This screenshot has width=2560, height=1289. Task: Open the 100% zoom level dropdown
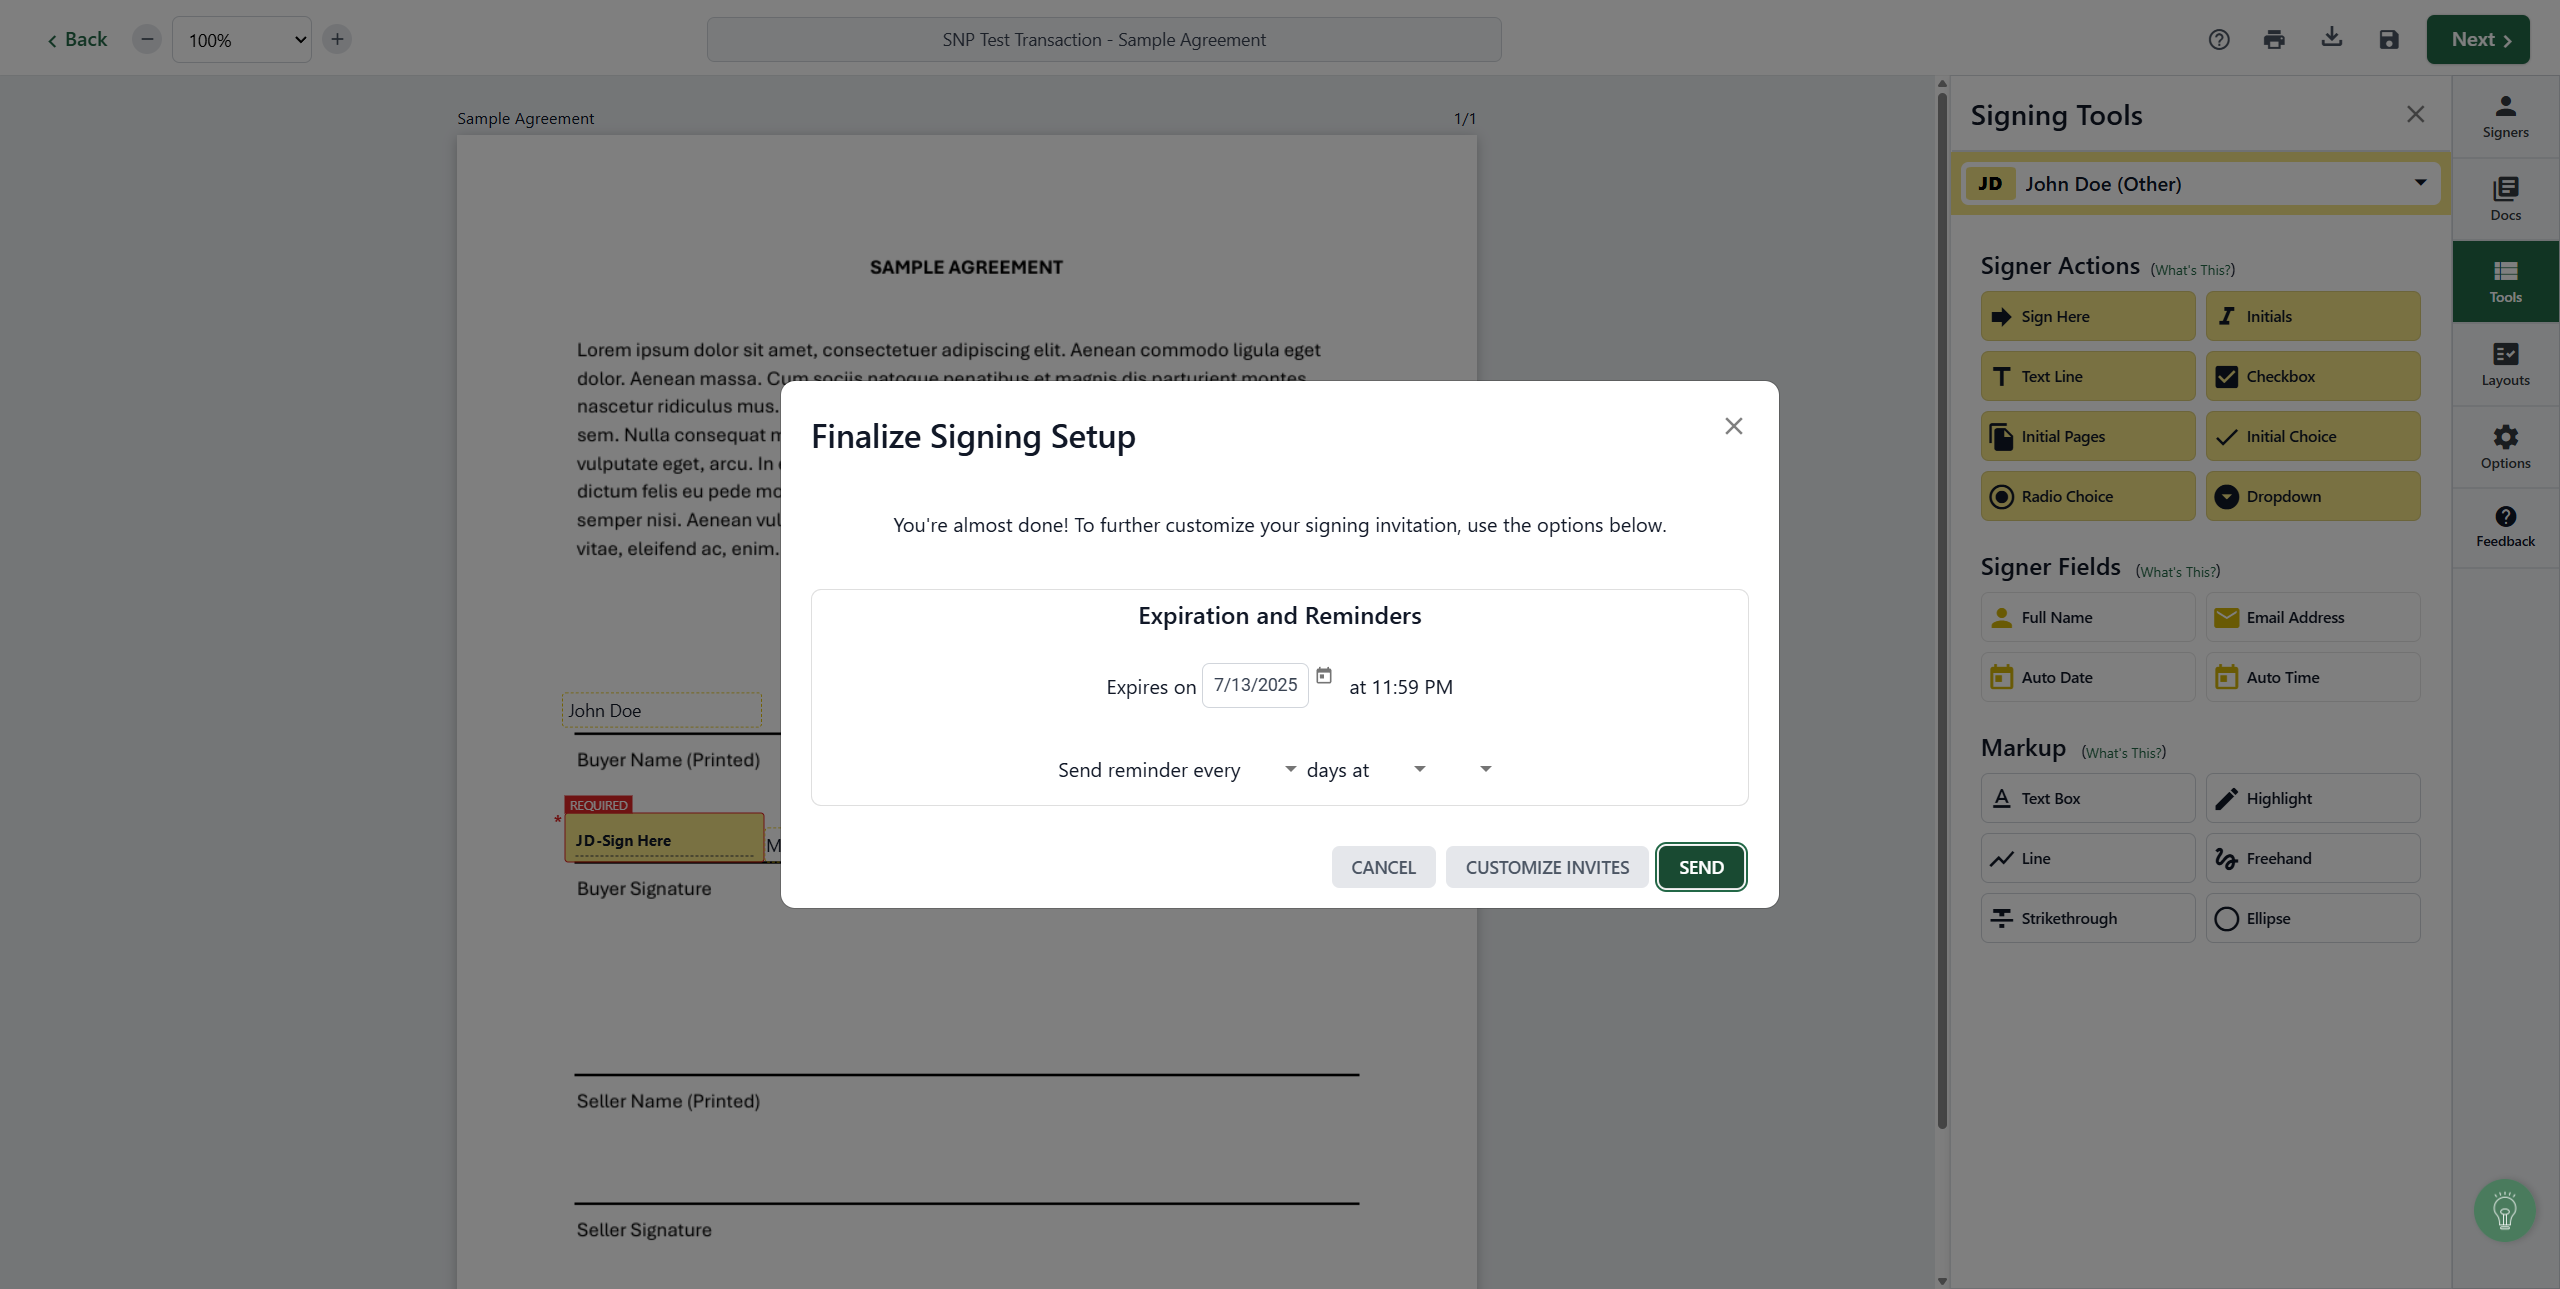242,40
